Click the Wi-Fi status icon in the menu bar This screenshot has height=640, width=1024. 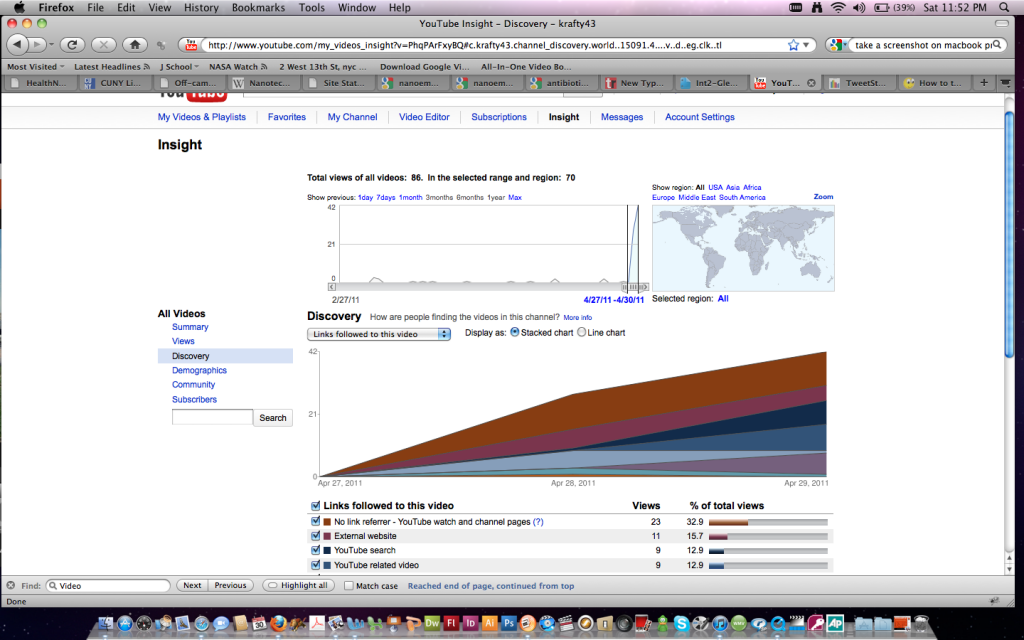[838, 7]
